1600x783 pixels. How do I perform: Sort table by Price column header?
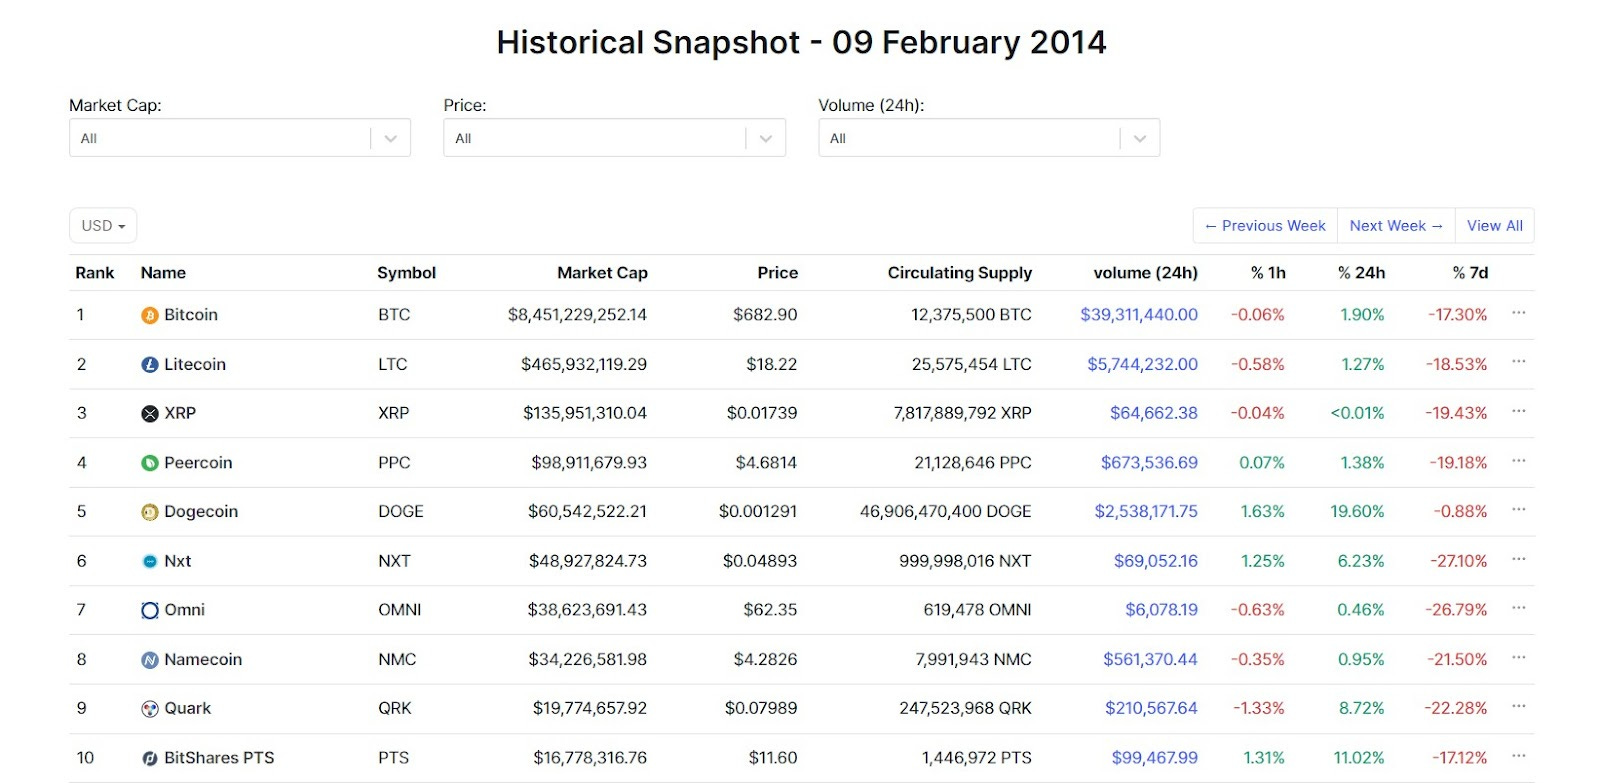coord(777,273)
